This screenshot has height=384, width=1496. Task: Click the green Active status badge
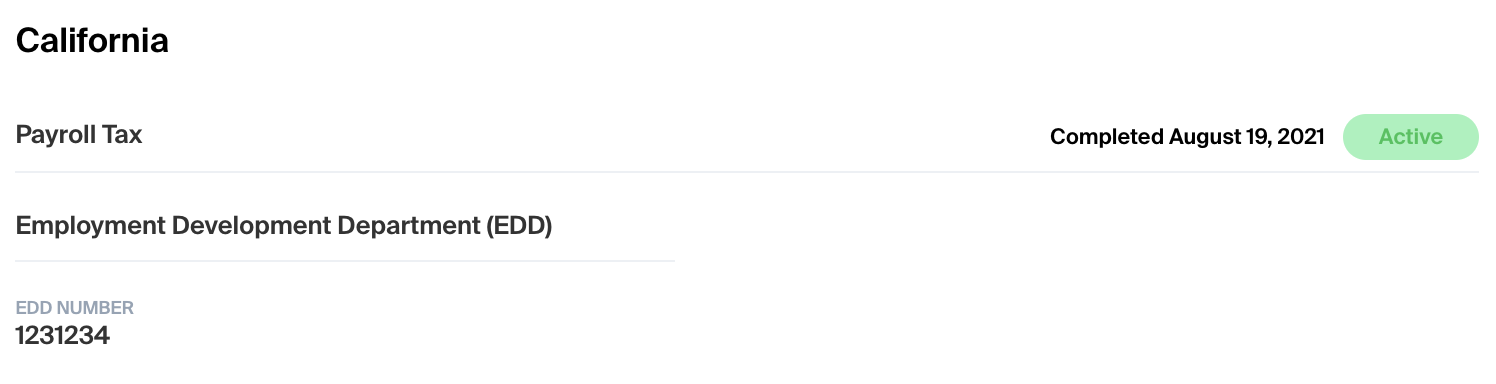click(x=1410, y=137)
